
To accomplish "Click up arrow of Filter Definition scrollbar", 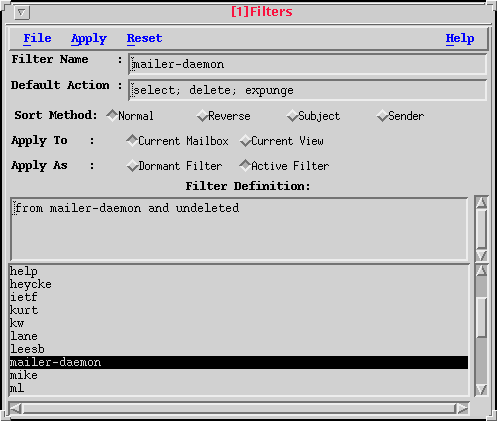I will [482, 202].
